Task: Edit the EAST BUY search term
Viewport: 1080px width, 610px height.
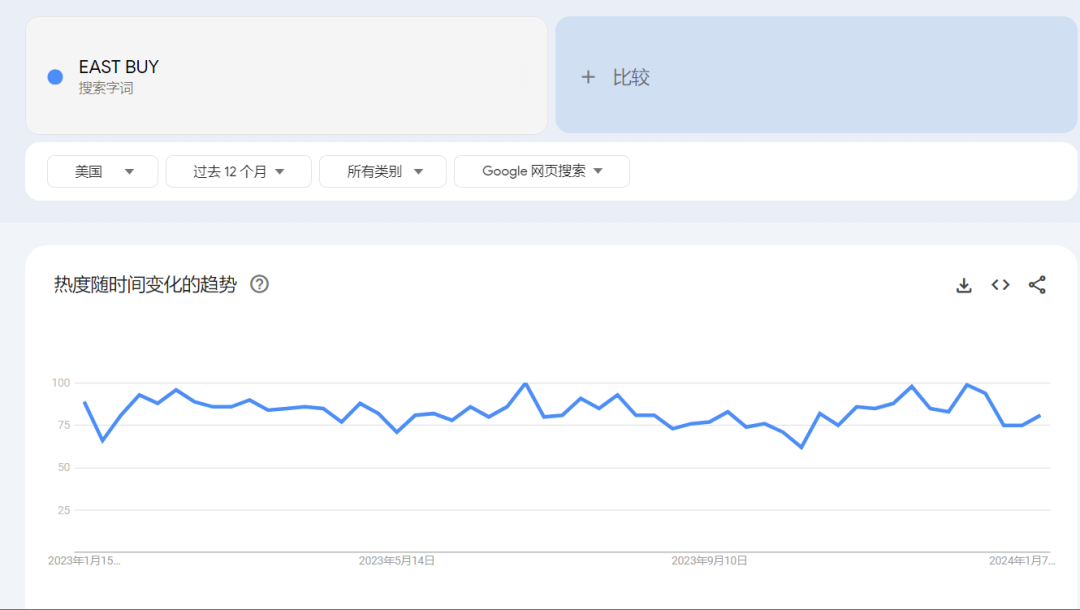Action: click(119, 67)
